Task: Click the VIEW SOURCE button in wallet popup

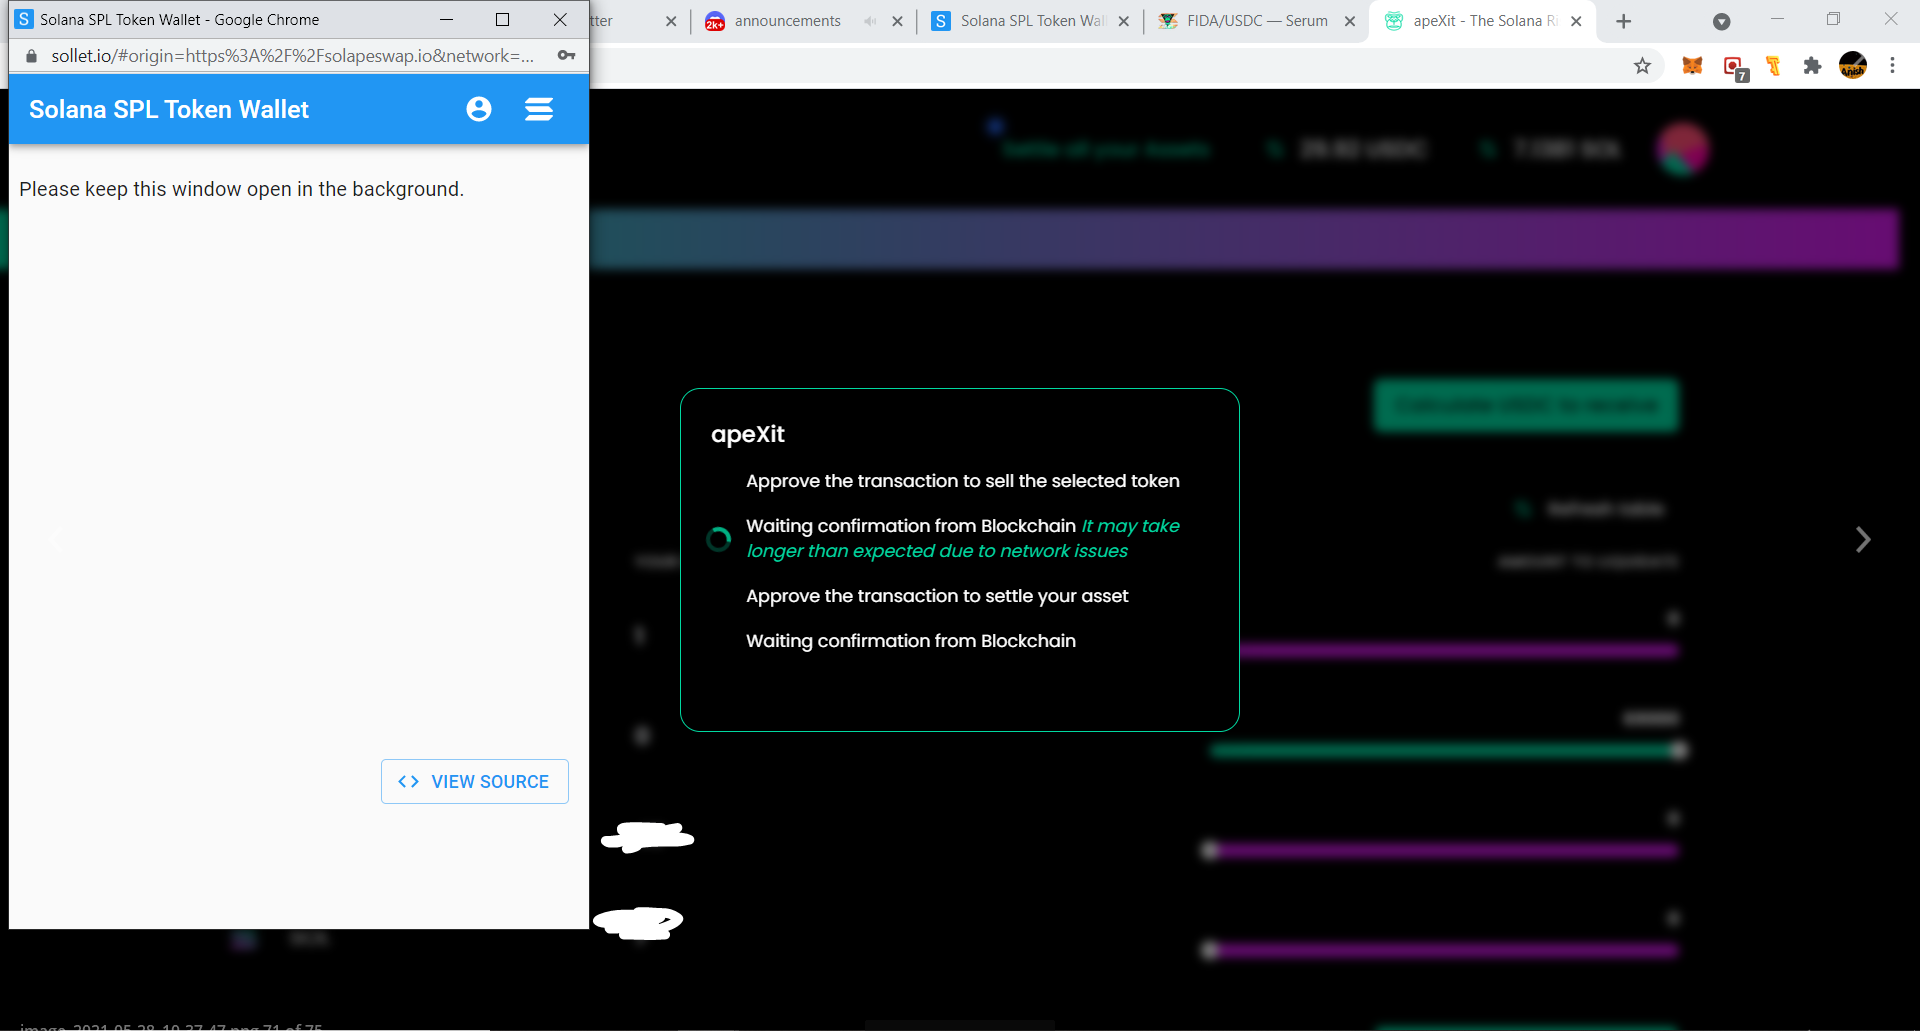Action: tap(475, 781)
